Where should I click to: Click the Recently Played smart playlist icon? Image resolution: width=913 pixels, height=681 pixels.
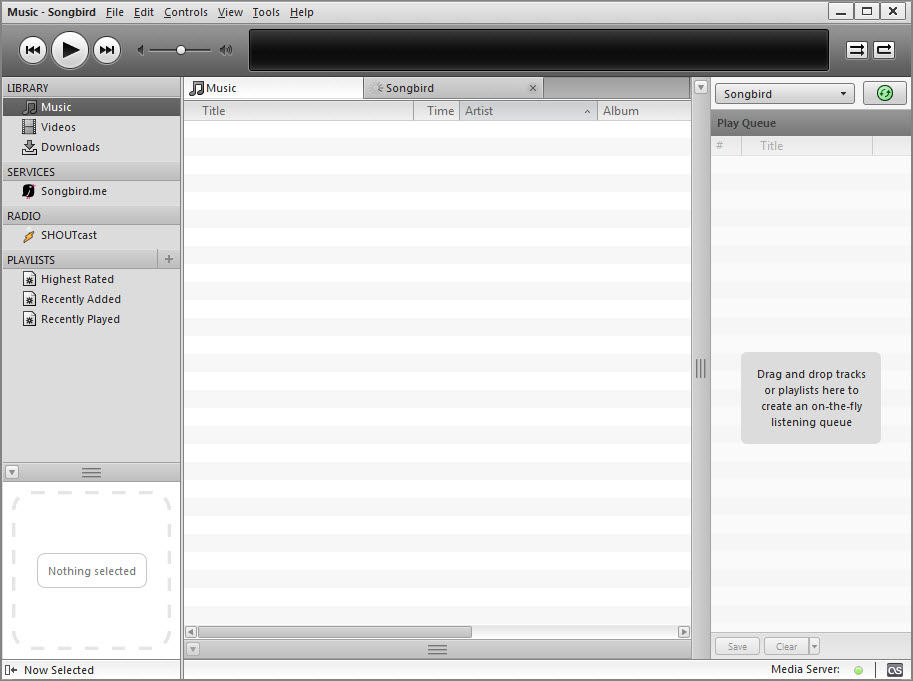pyautogui.click(x=29, y=320)
